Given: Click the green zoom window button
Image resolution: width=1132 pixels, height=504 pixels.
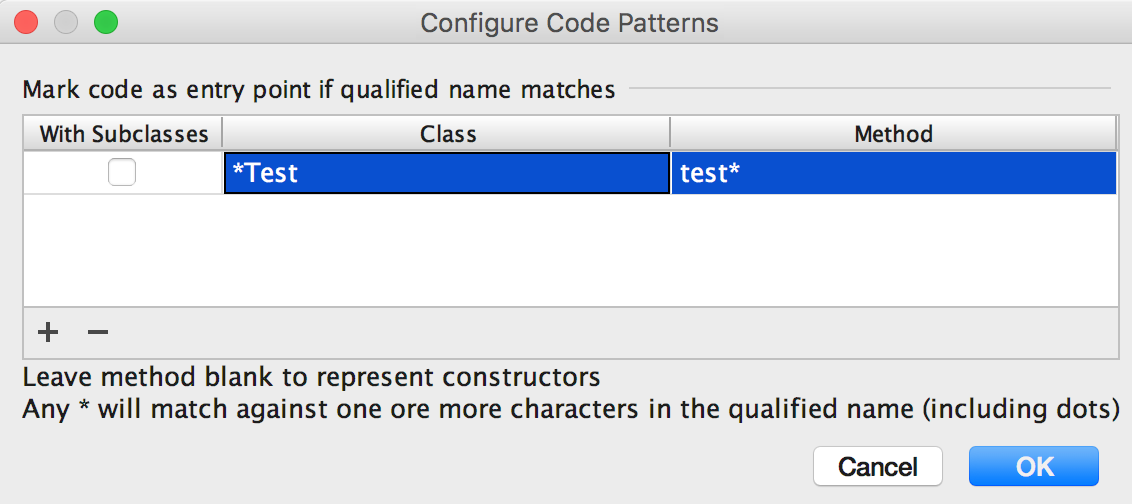Looking at the screenshot, I should [105, 23].
